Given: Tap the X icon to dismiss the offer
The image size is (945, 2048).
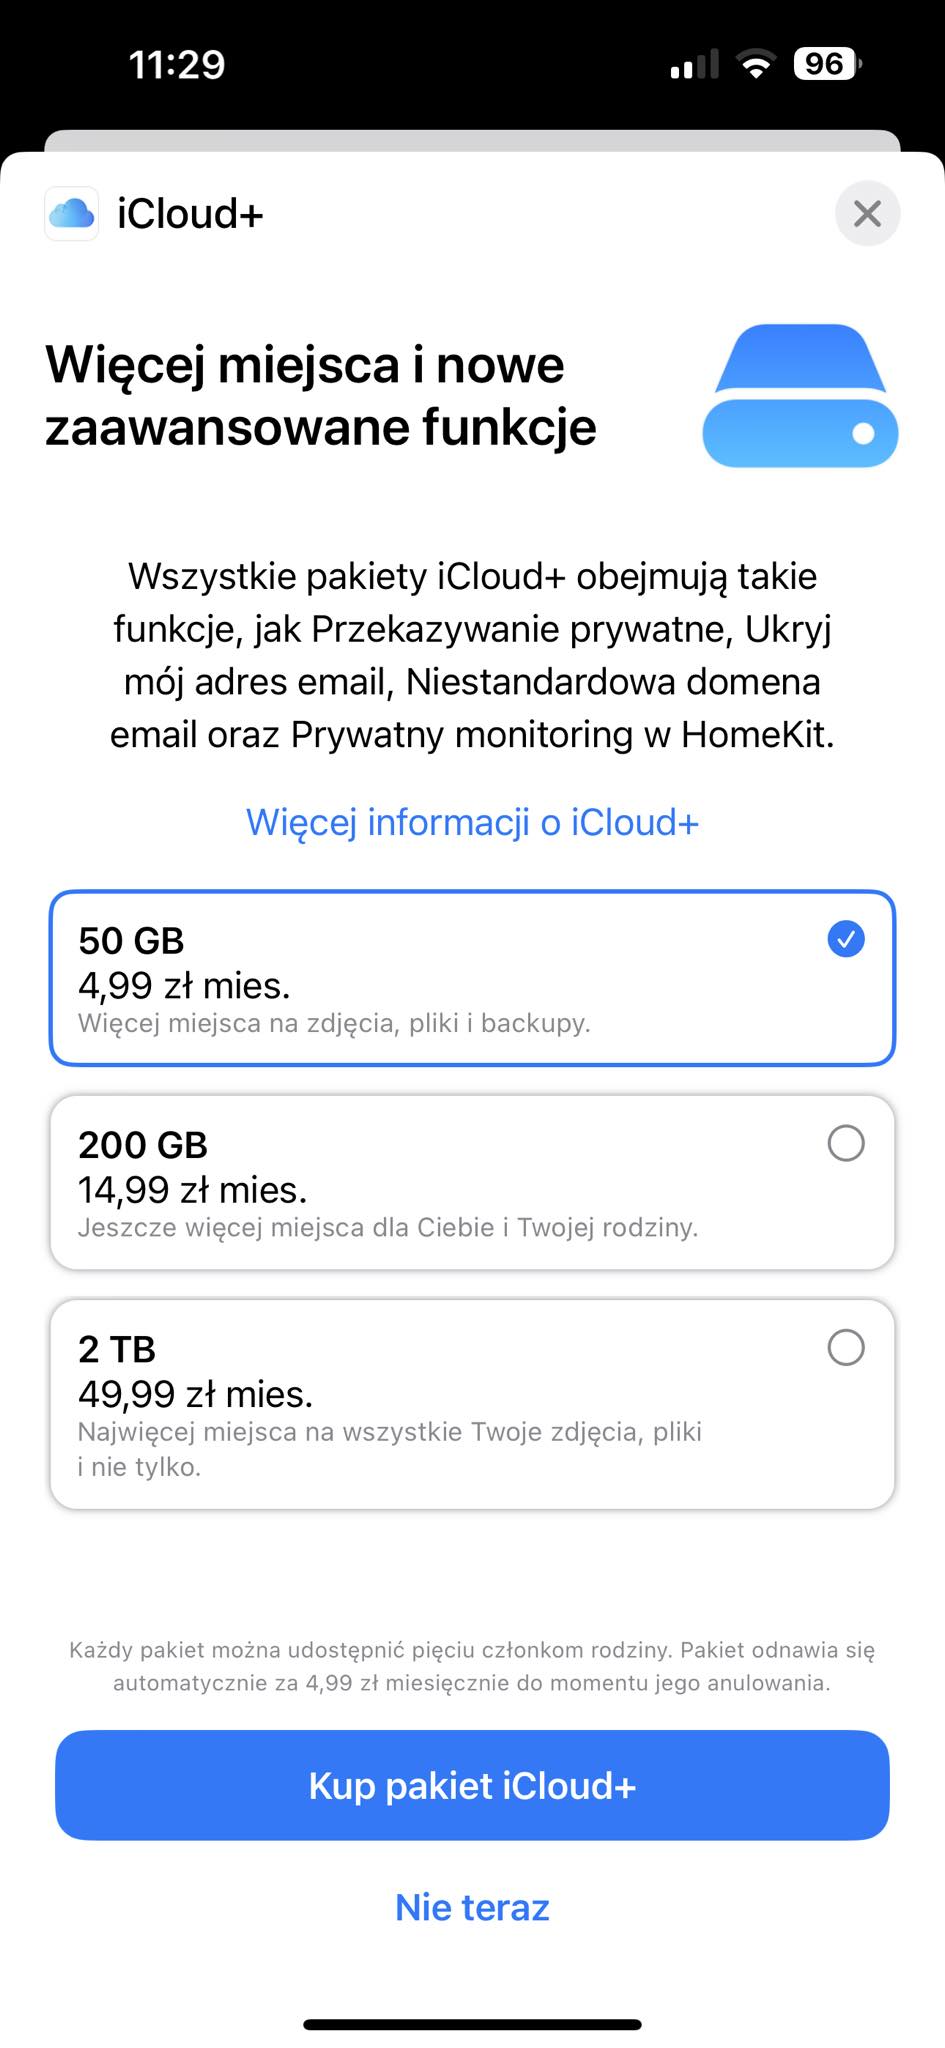Looking at the screenshot, I should click(x=866, y=213).
